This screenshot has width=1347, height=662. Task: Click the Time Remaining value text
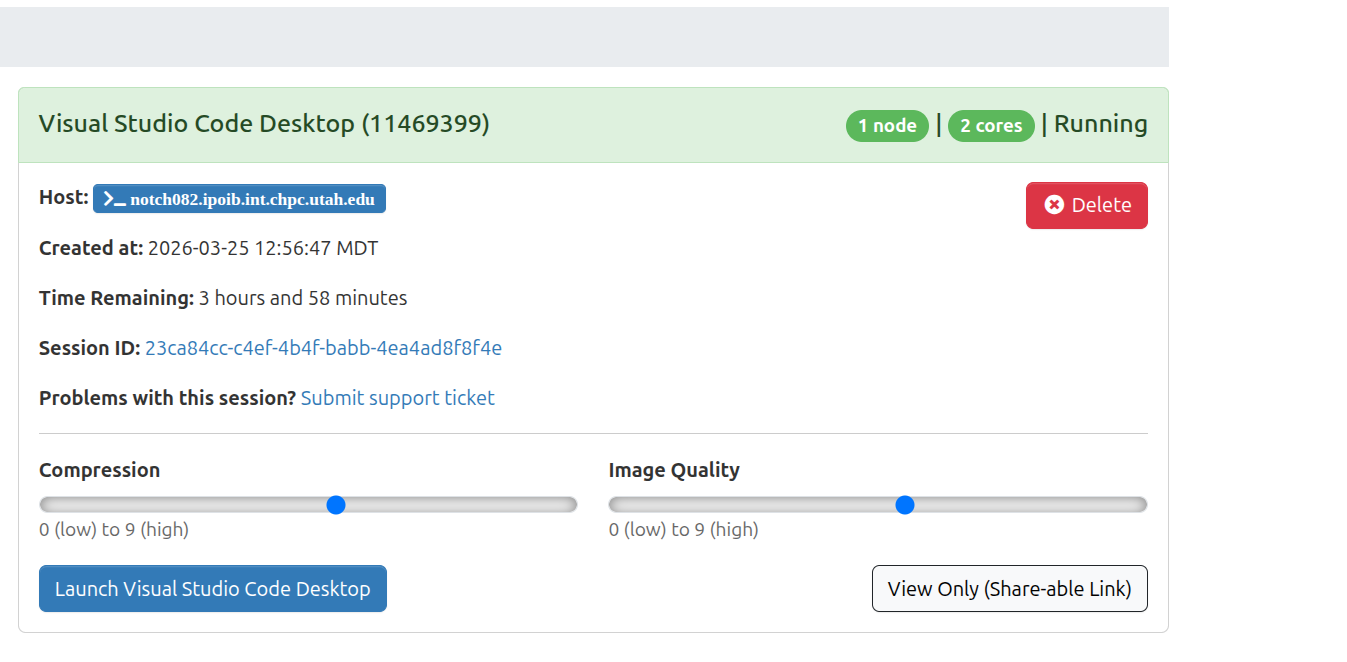(x=303, y=298)
